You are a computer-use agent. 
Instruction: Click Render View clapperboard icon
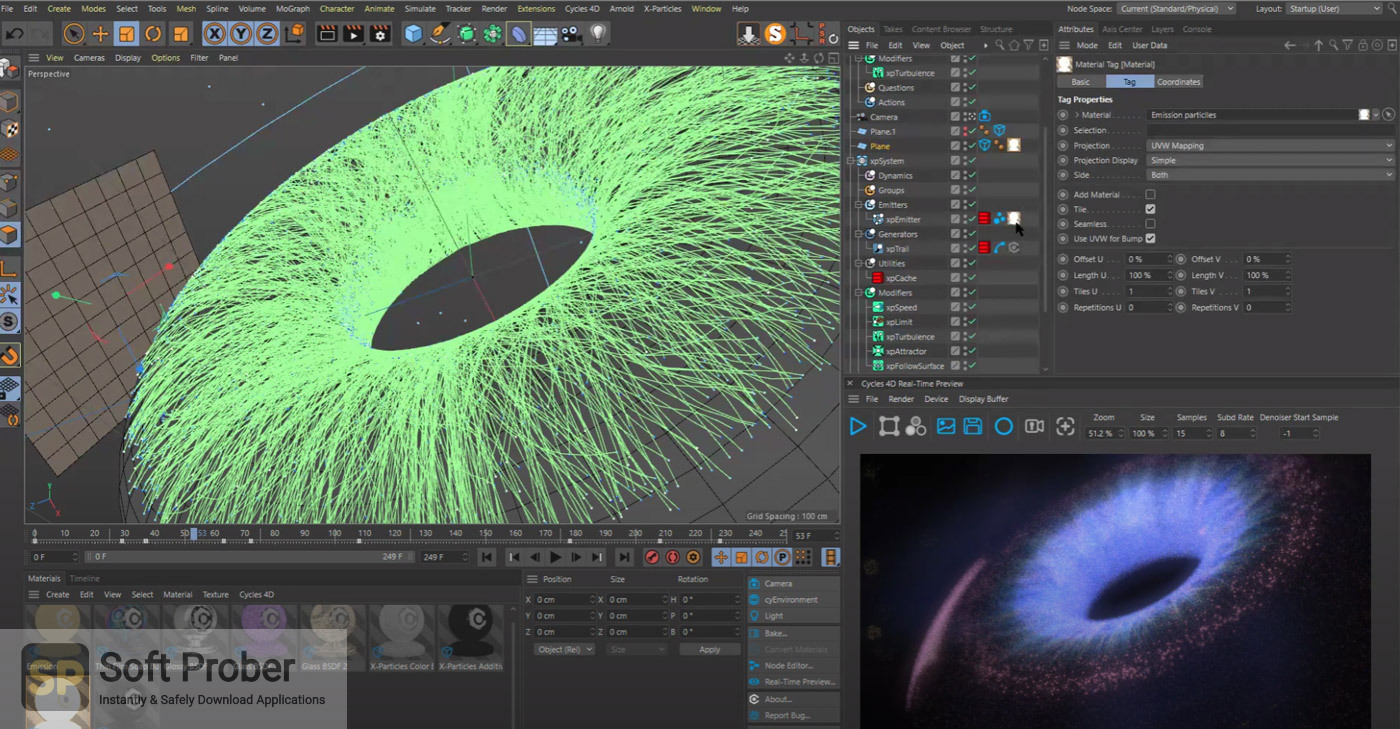click(327, 34)
